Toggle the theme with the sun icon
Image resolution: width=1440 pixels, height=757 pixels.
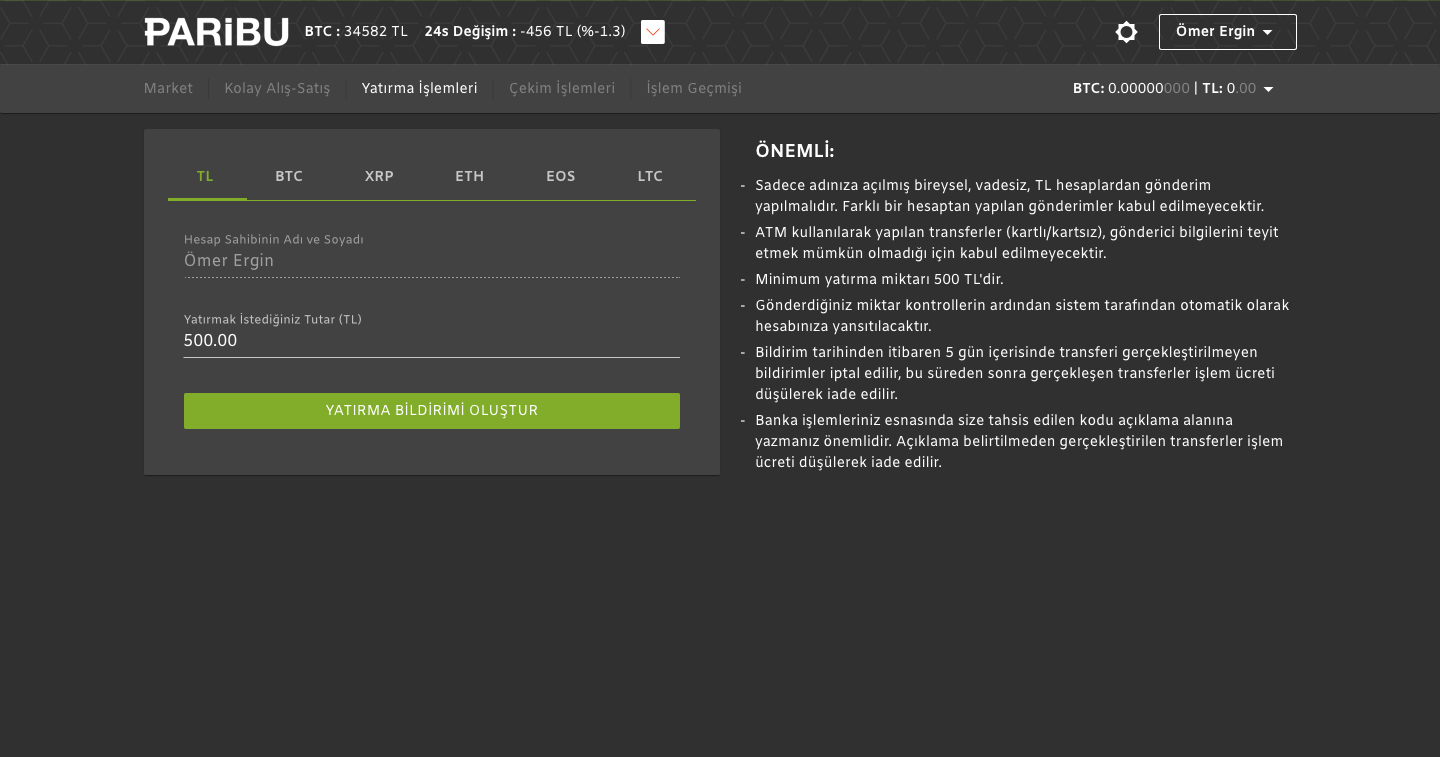[x=1126, y=32]
